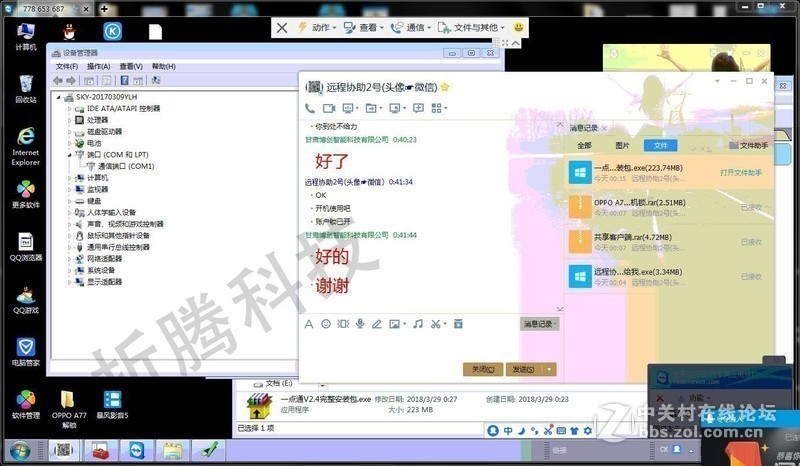This screenshot has width=800, height=466.
Task: Close the TeamViewer session with X toolbar button
Action: pyautogui.click(x=282, y=28)
